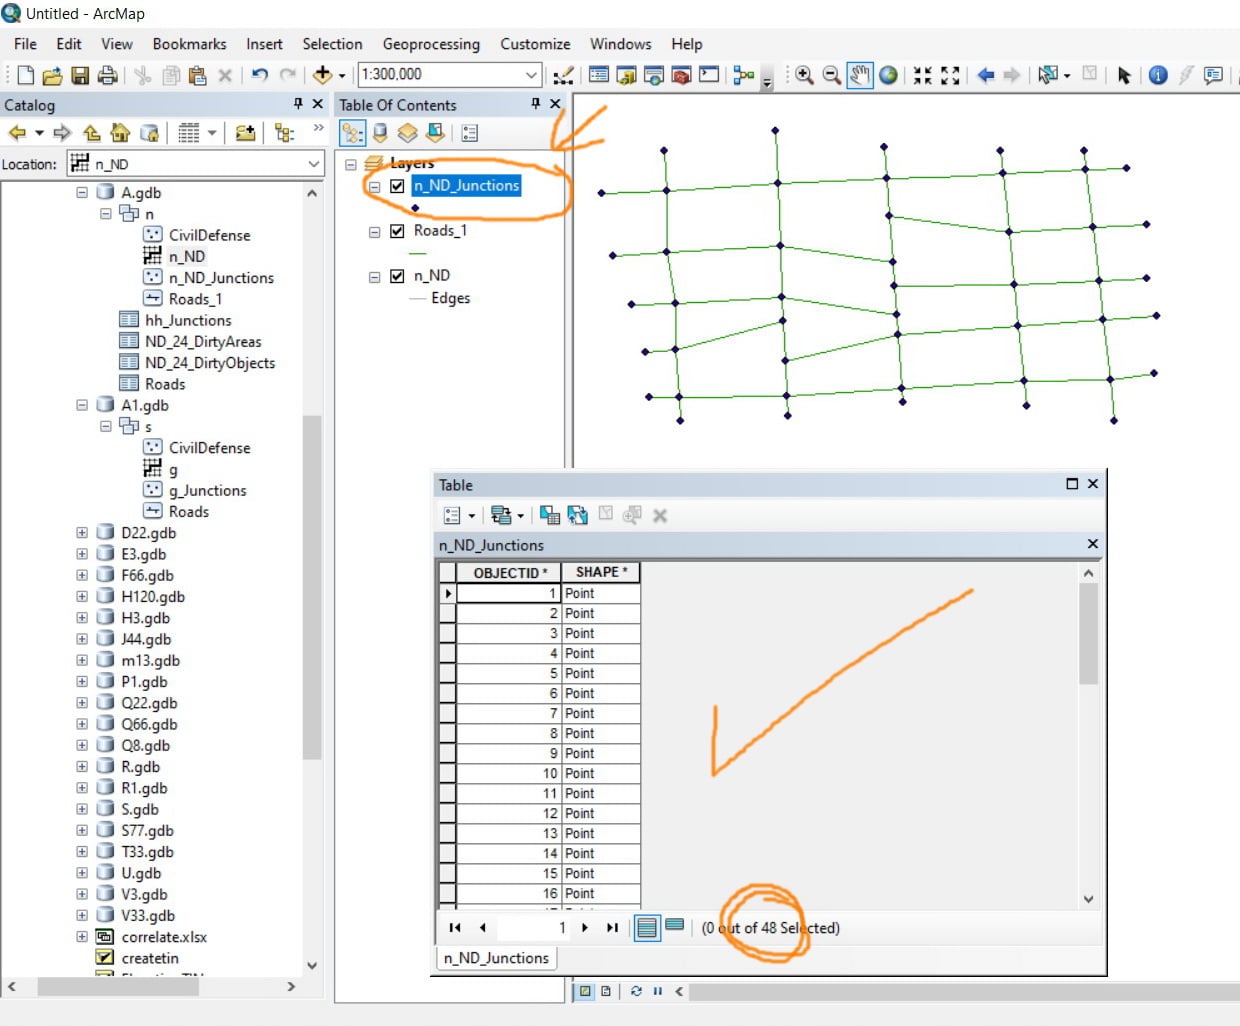Viewport: 1240px width, 1026px height.
Task: Activate the Identify tool
Action: click(1158, 75)
